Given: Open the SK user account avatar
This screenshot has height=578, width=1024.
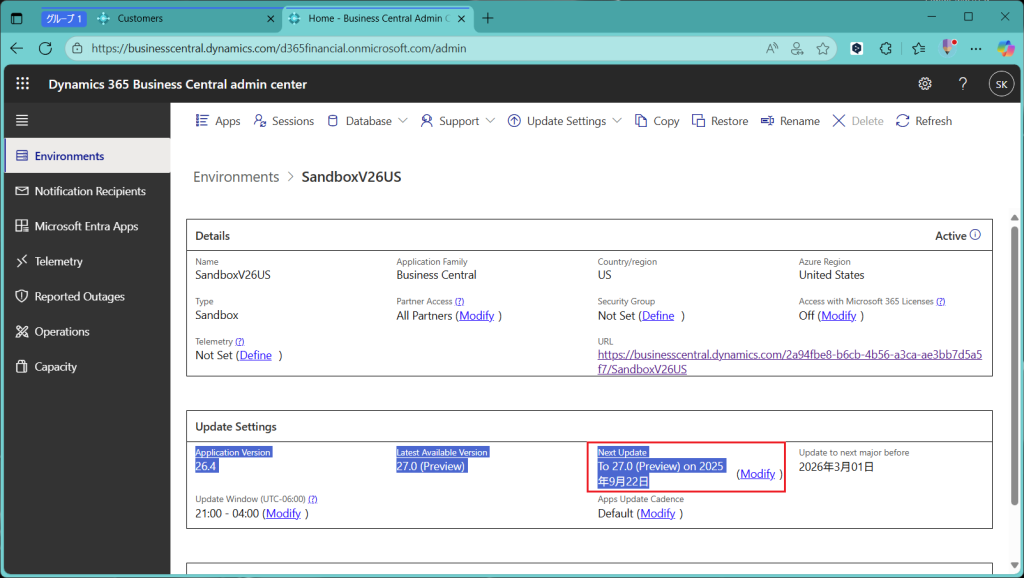Looking at the screenshot, I should pos(1001,84).
